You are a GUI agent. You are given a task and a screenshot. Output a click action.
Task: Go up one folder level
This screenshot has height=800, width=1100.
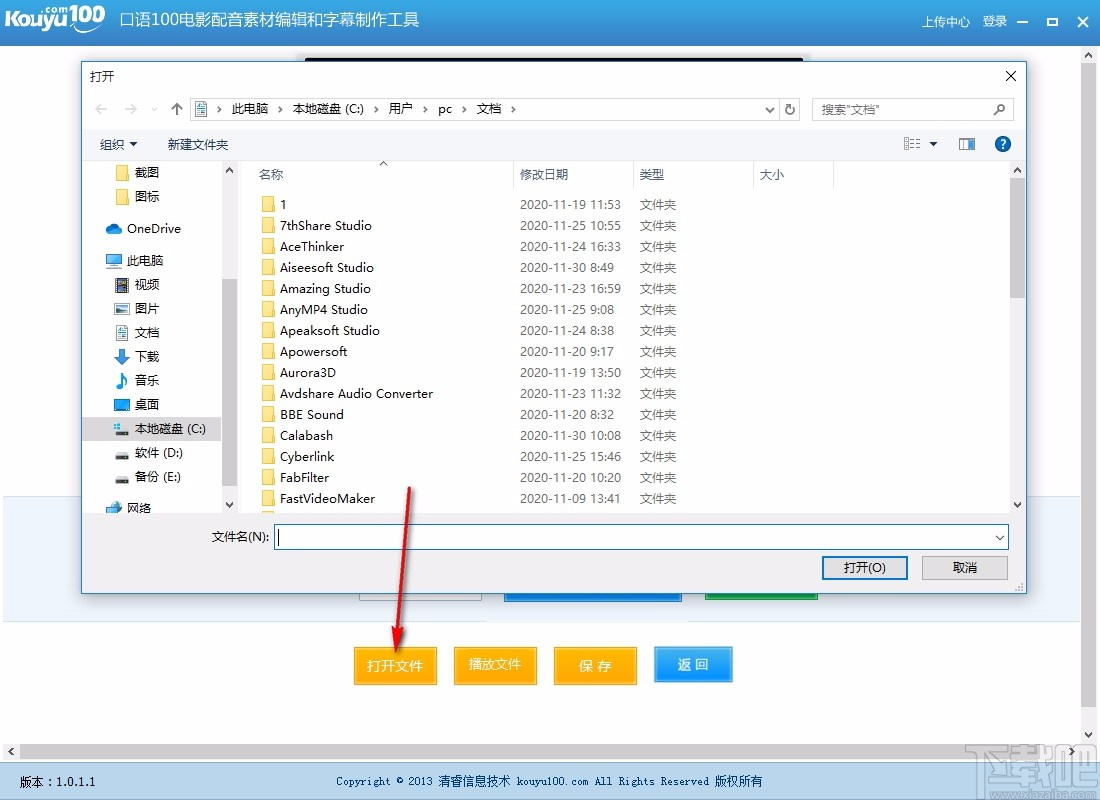[x=177, y=109]
